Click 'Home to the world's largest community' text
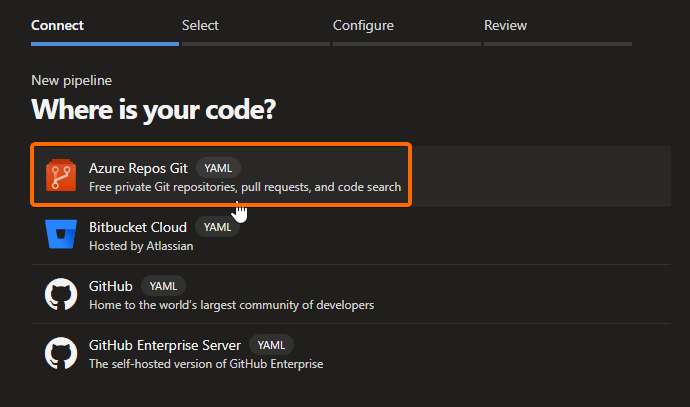Image resolution: width=690 pixels, height=407 pixels. [231, 304]
